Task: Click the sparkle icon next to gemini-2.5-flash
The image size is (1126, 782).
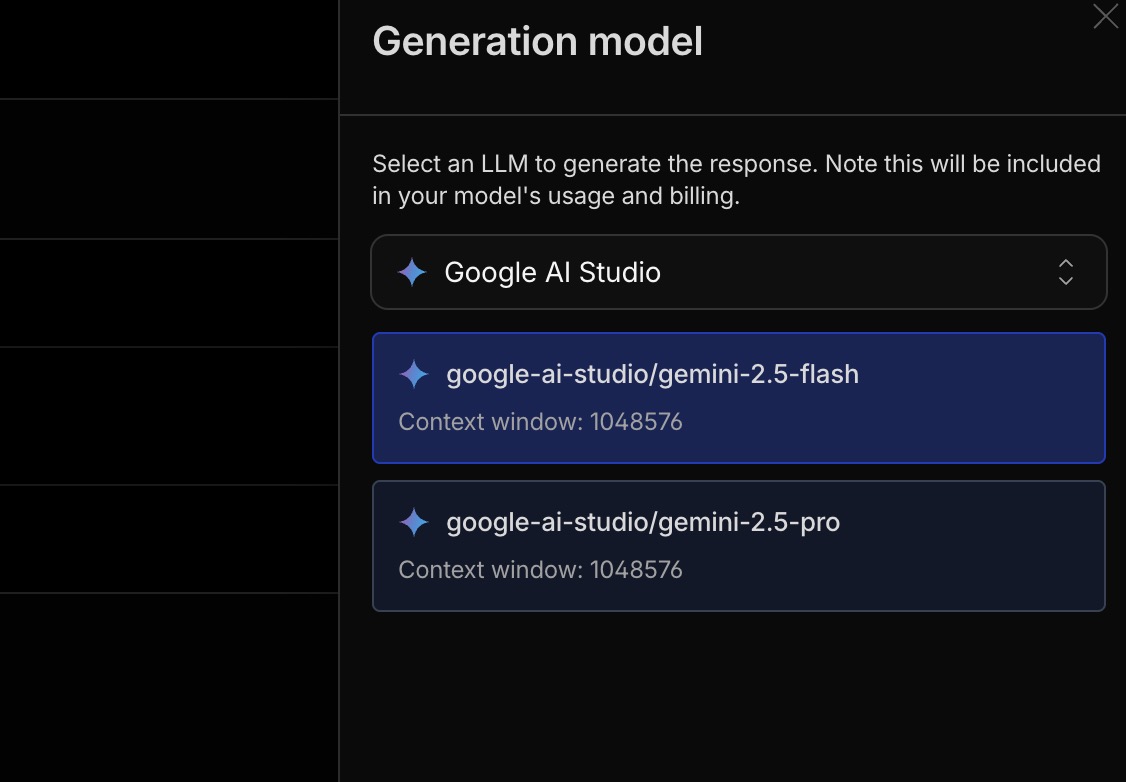Action: click(x=414, y=374)
